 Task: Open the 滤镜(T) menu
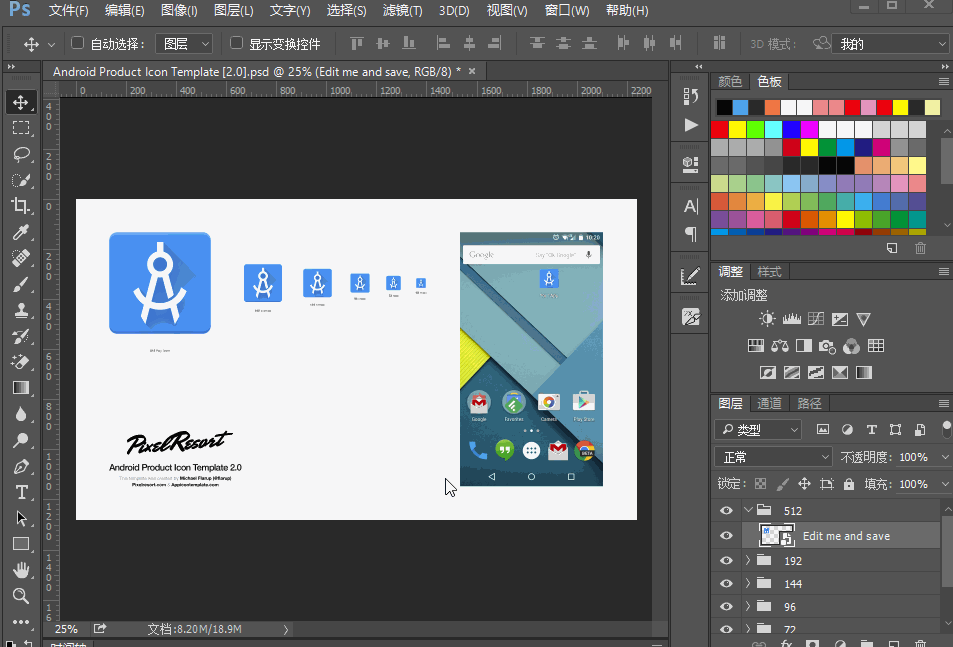[x=402, y=11]
